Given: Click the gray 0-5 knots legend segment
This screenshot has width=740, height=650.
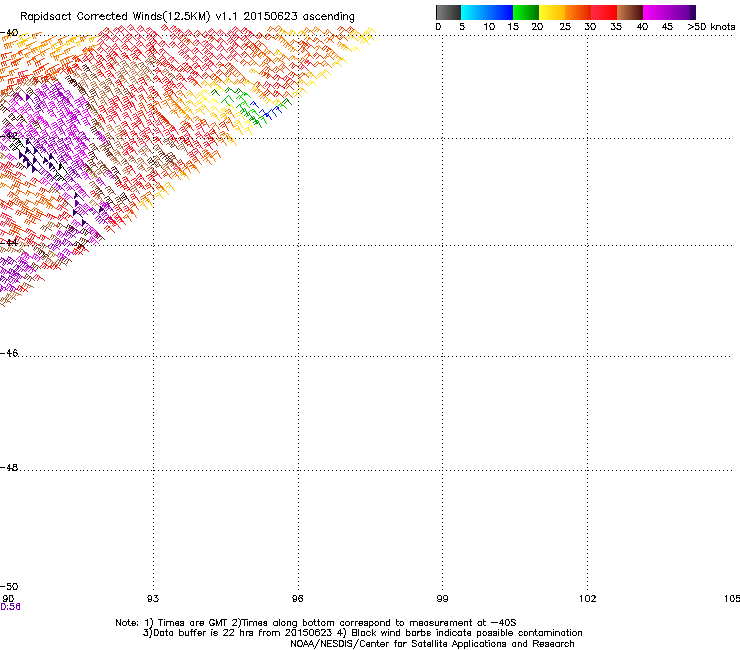Looking at the screenshot, I should pos(448,12).
